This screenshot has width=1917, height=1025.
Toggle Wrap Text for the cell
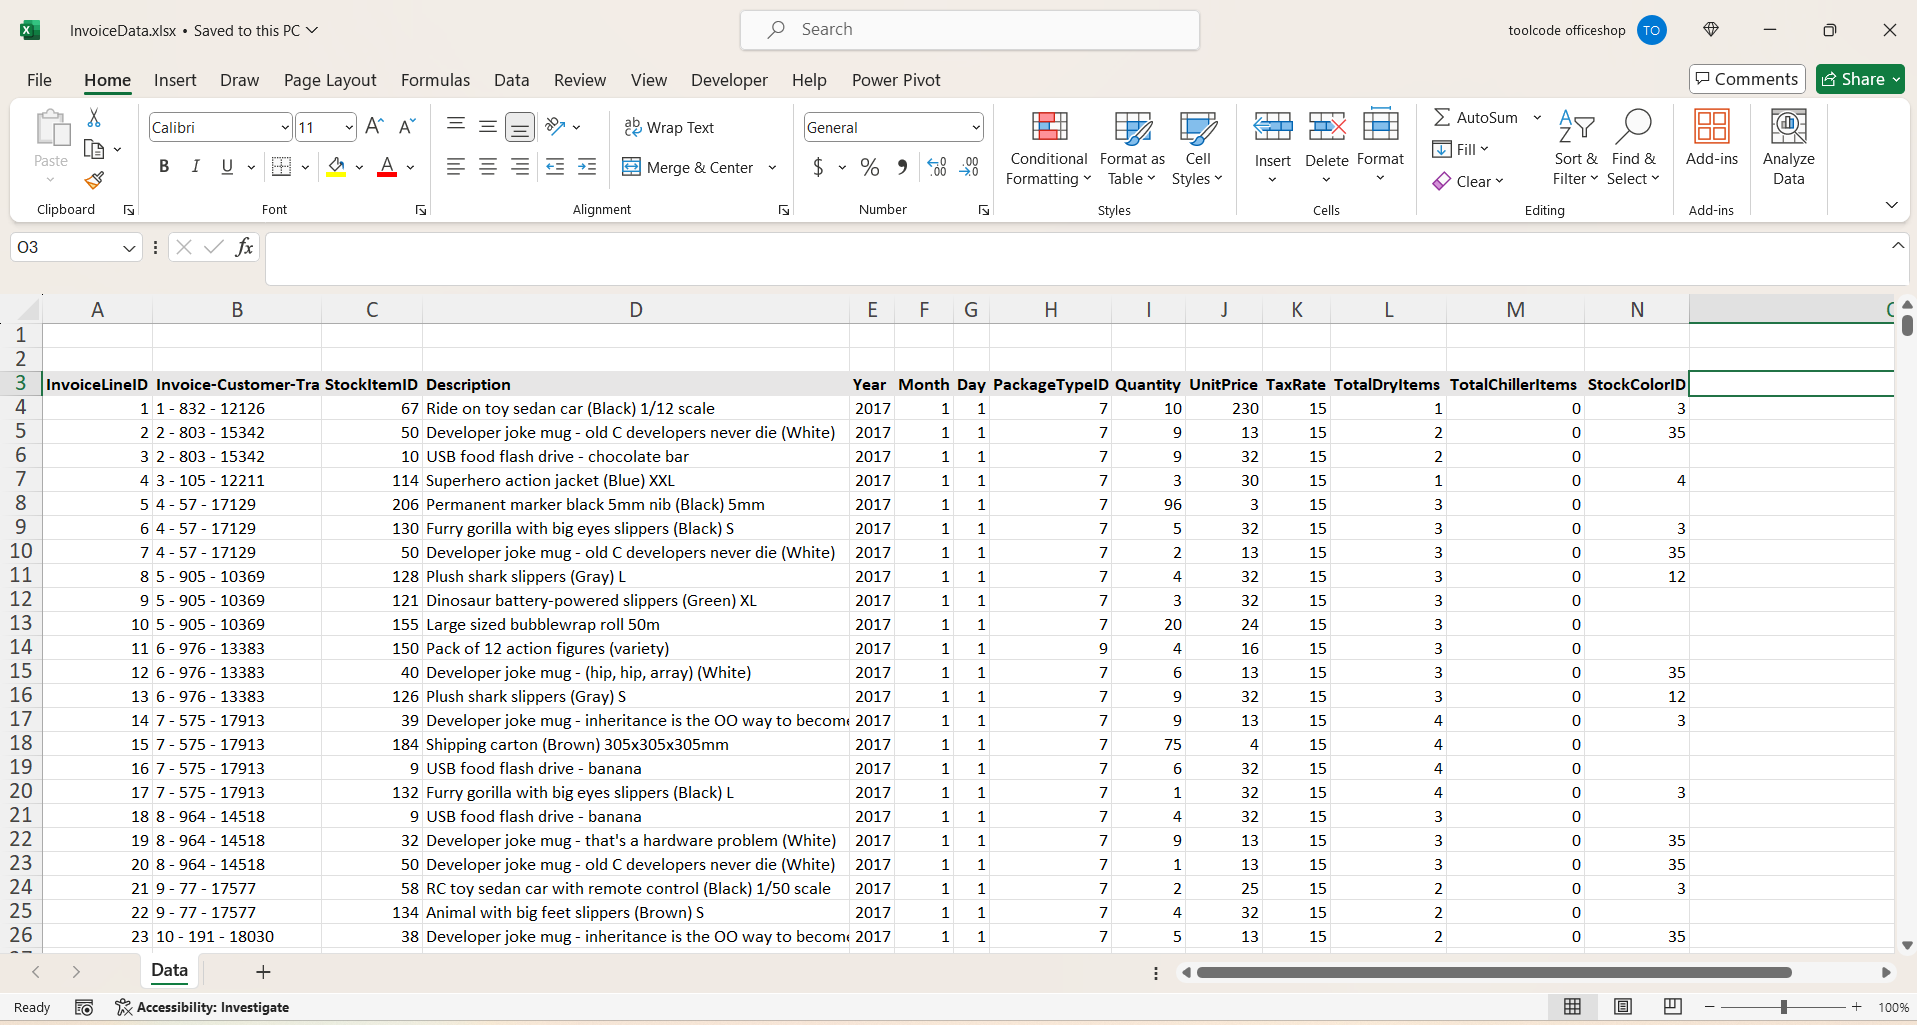click(669, 127)
